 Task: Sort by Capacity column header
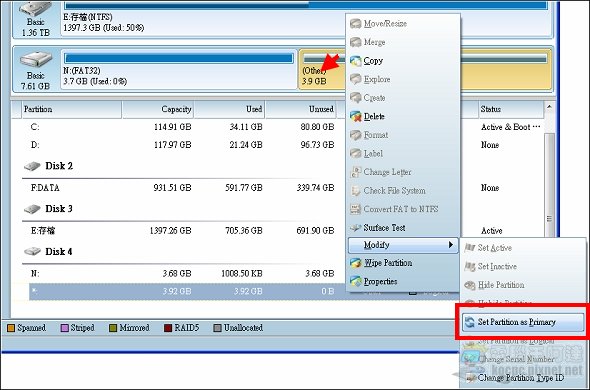click(x=158, y=110)
